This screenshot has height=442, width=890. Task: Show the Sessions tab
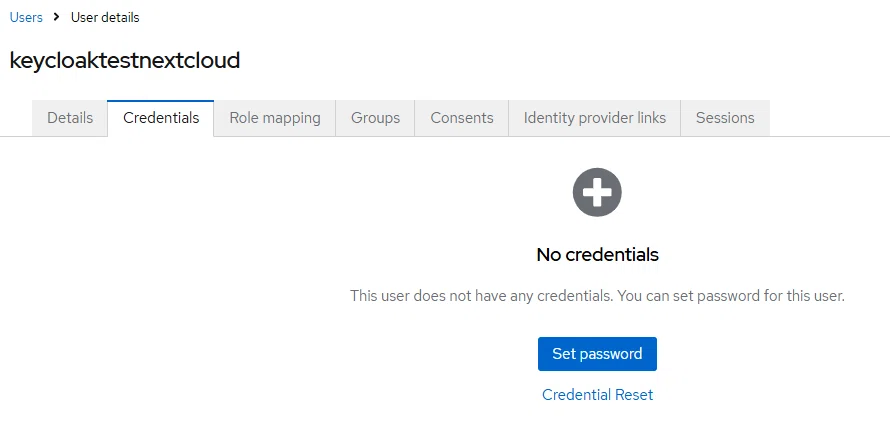[x=725, y=118]
